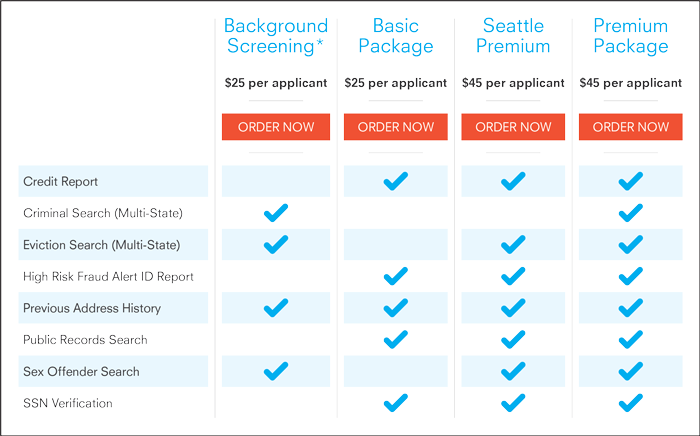Select the Basic Package heading

(396, 36)
